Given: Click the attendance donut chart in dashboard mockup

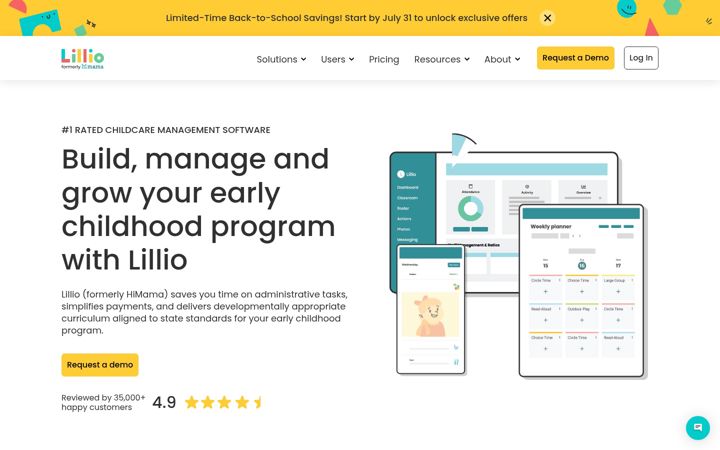Looking at the screenshot, I should [x=470, y=209].
